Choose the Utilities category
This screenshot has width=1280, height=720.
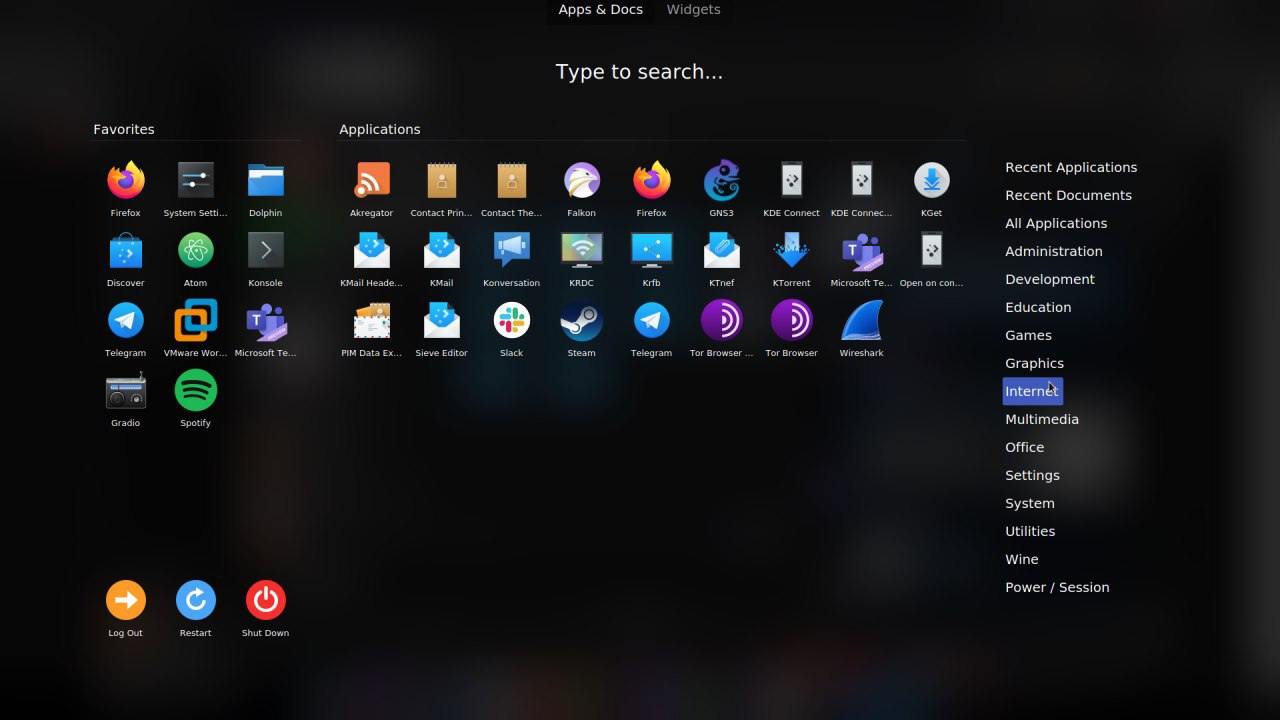[1030, 531]
